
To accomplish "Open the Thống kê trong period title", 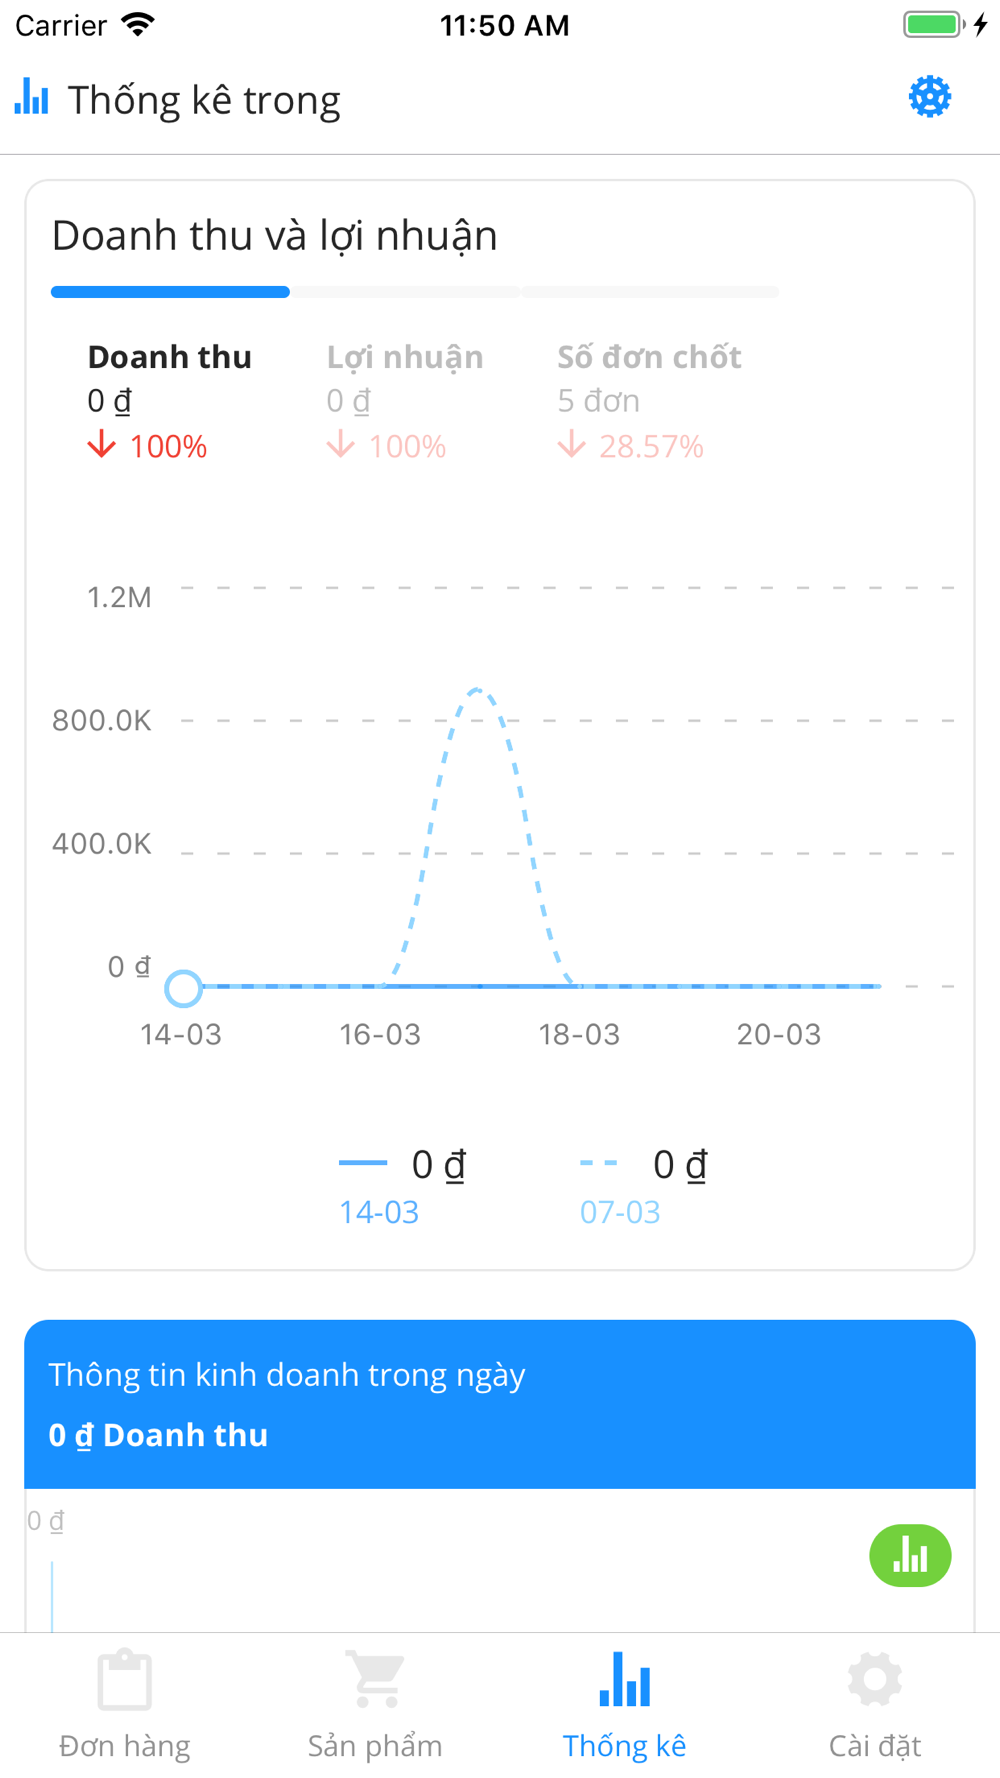I will [204, 100].
